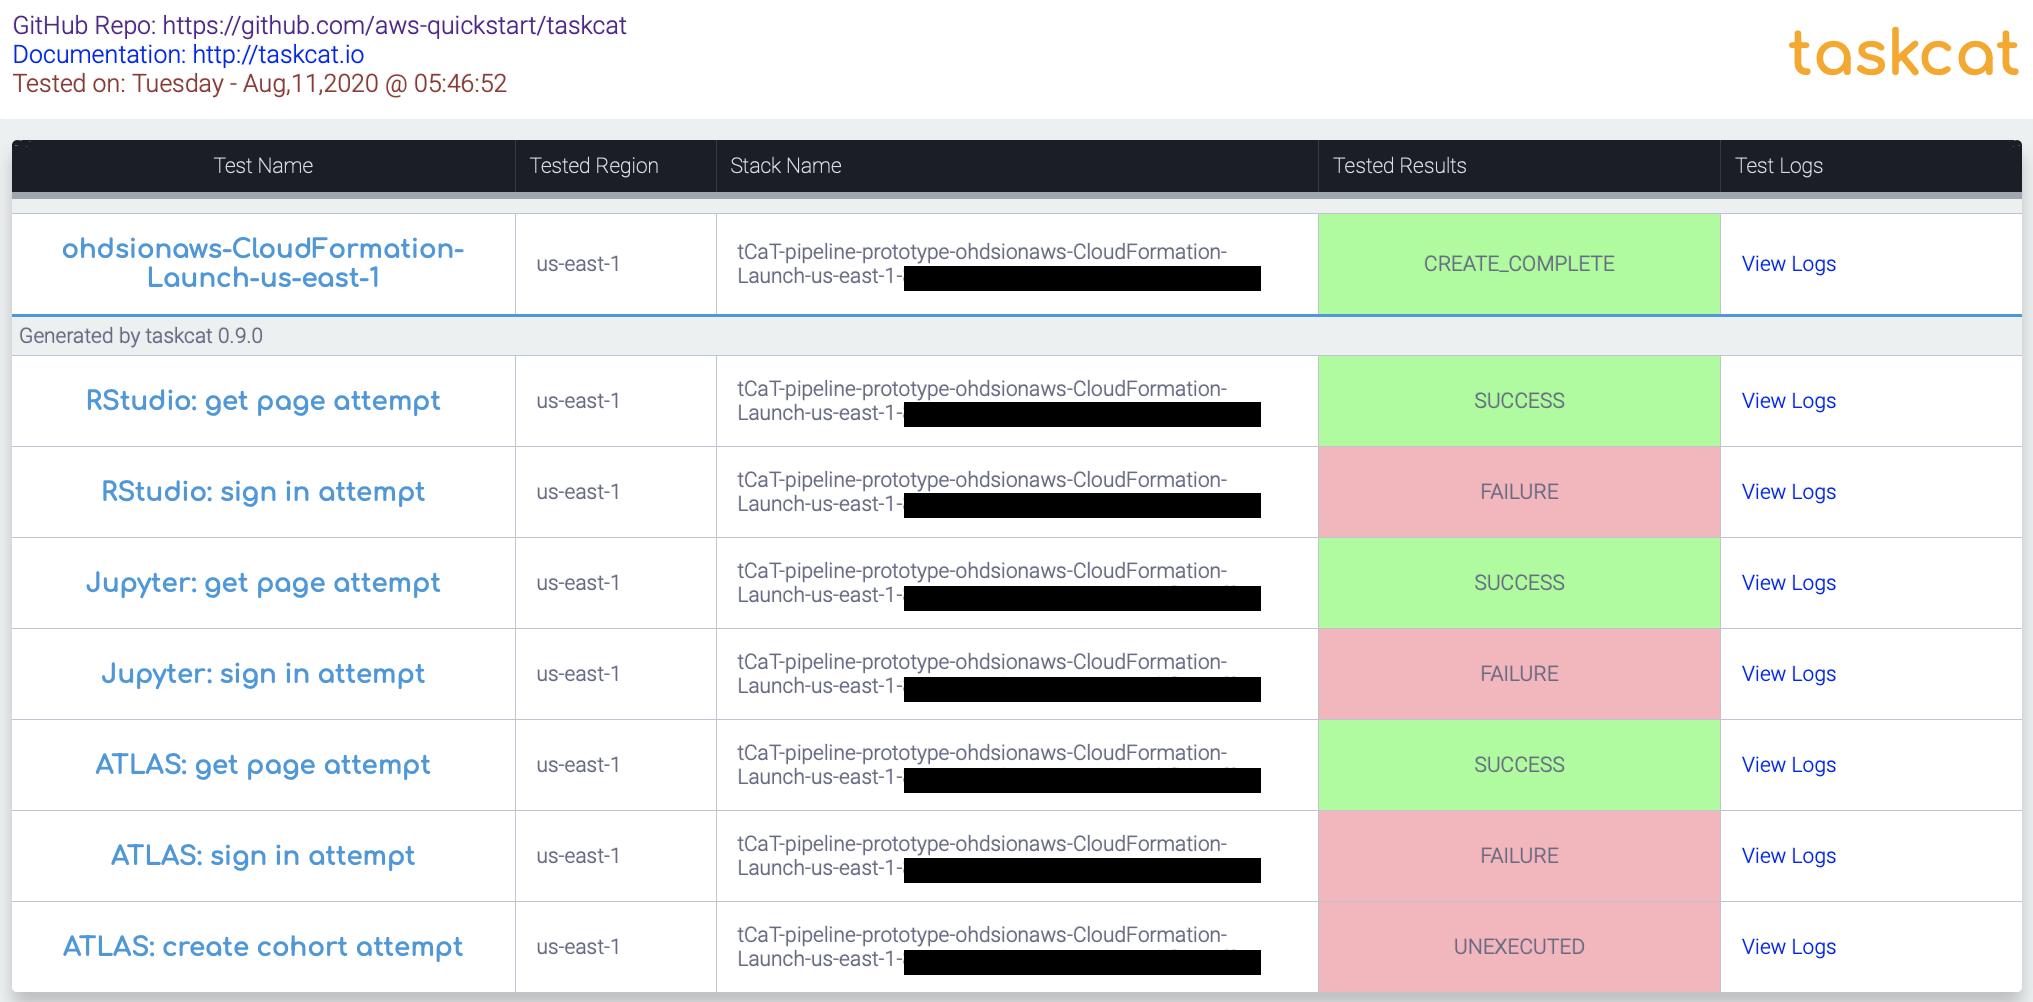This screenshot has width=2033, height=1002.
Task: View Logs for ATLAS create cohort attempt
Action: pyautogui.click(x=1789, y=947)
